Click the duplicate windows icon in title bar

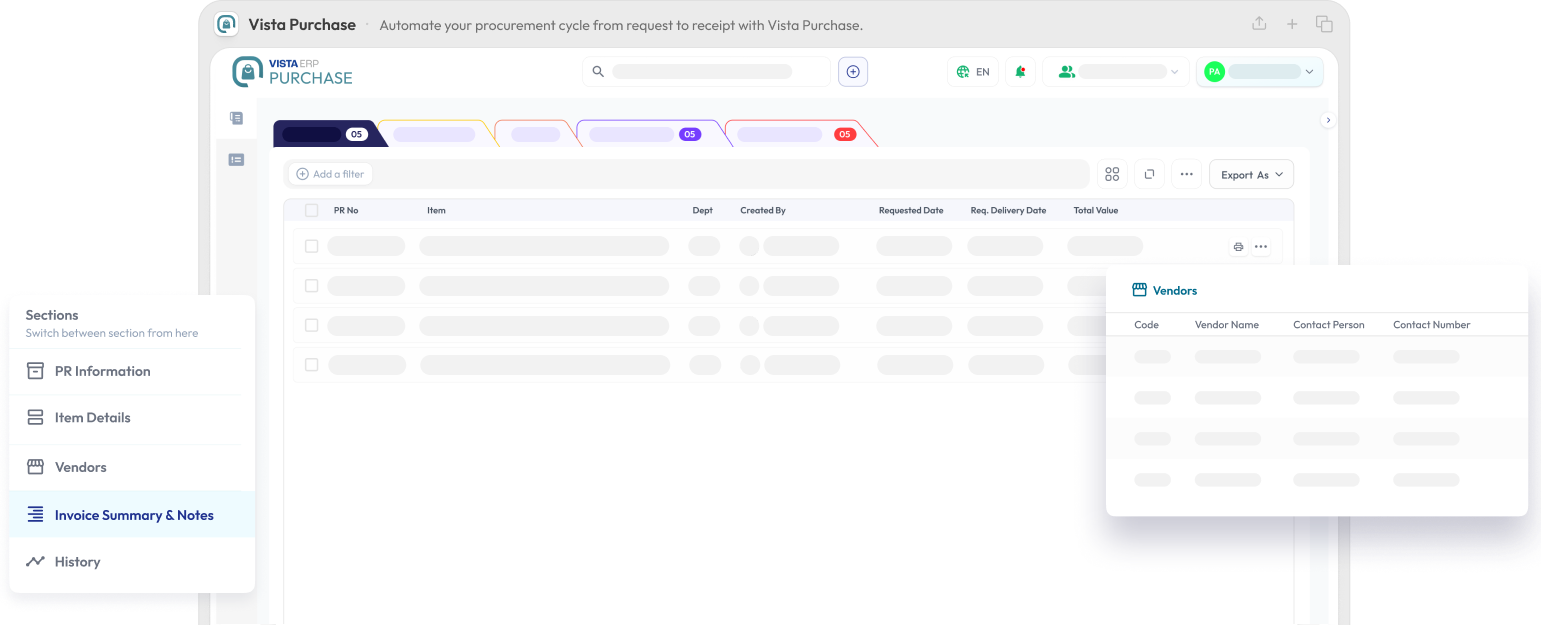(x=1324, y=24)
